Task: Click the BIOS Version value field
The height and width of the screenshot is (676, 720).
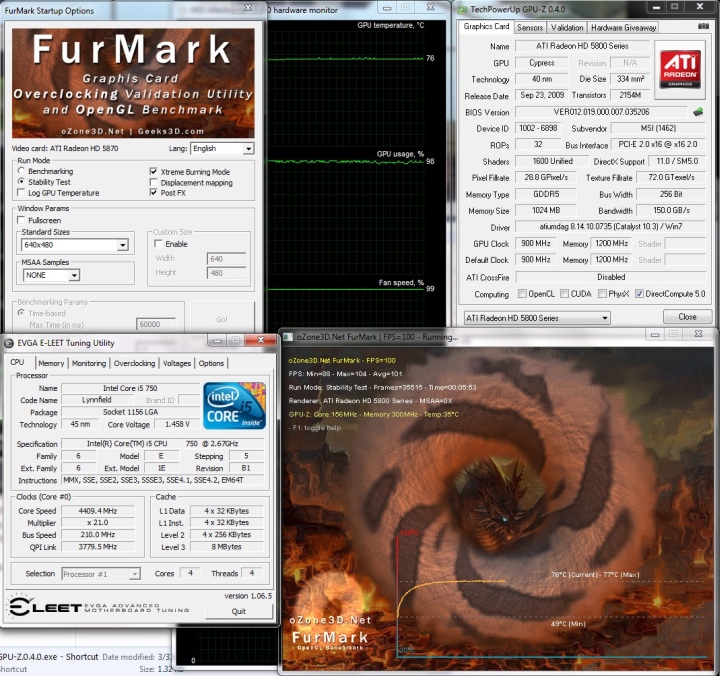Action: [x=601, y=112]
